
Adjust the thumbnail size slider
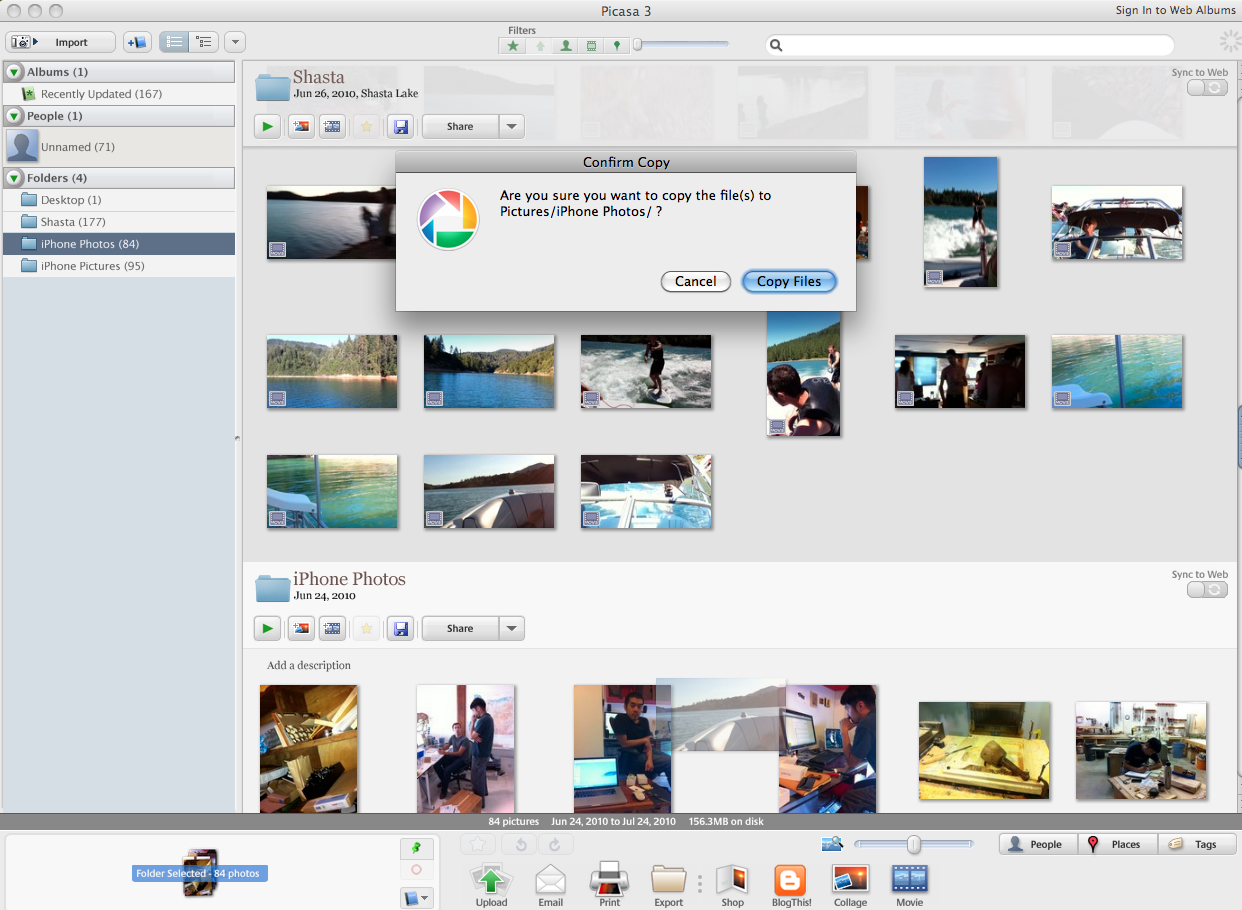tap(913, 845)
